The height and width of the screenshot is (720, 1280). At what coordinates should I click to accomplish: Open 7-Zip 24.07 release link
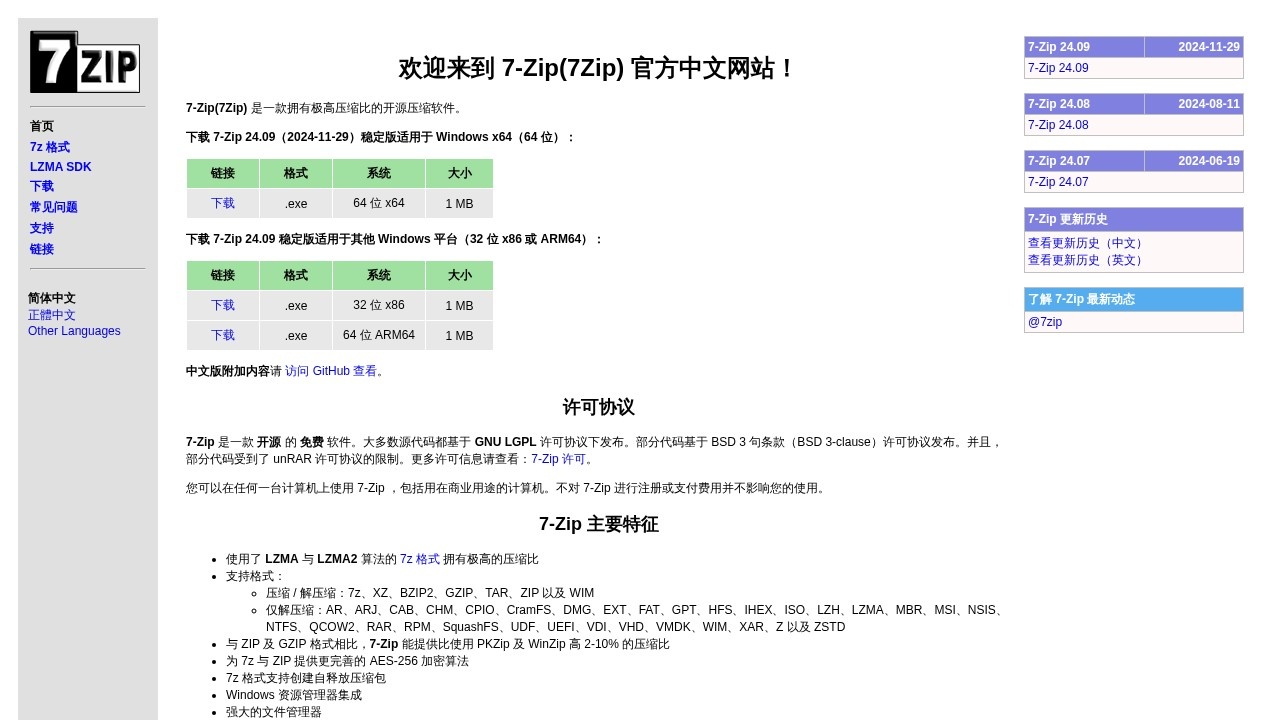(1058, 182)
